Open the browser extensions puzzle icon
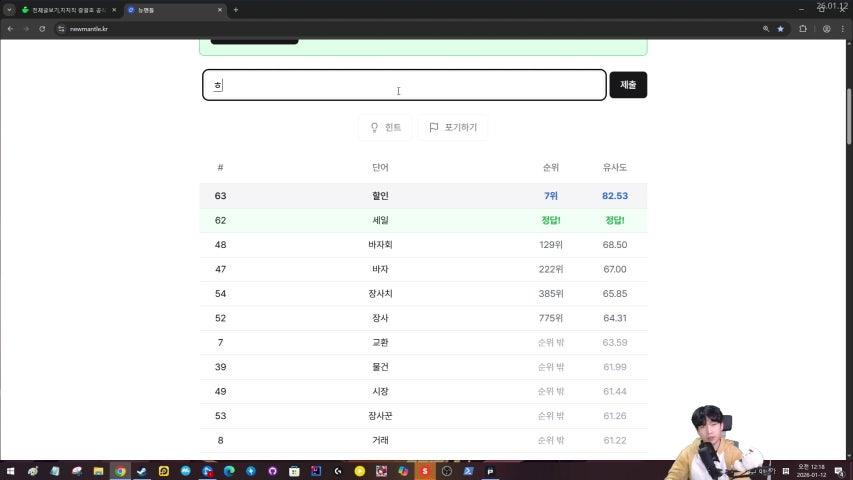The height and width of the screenshot is (480, 853). point(803,29)
